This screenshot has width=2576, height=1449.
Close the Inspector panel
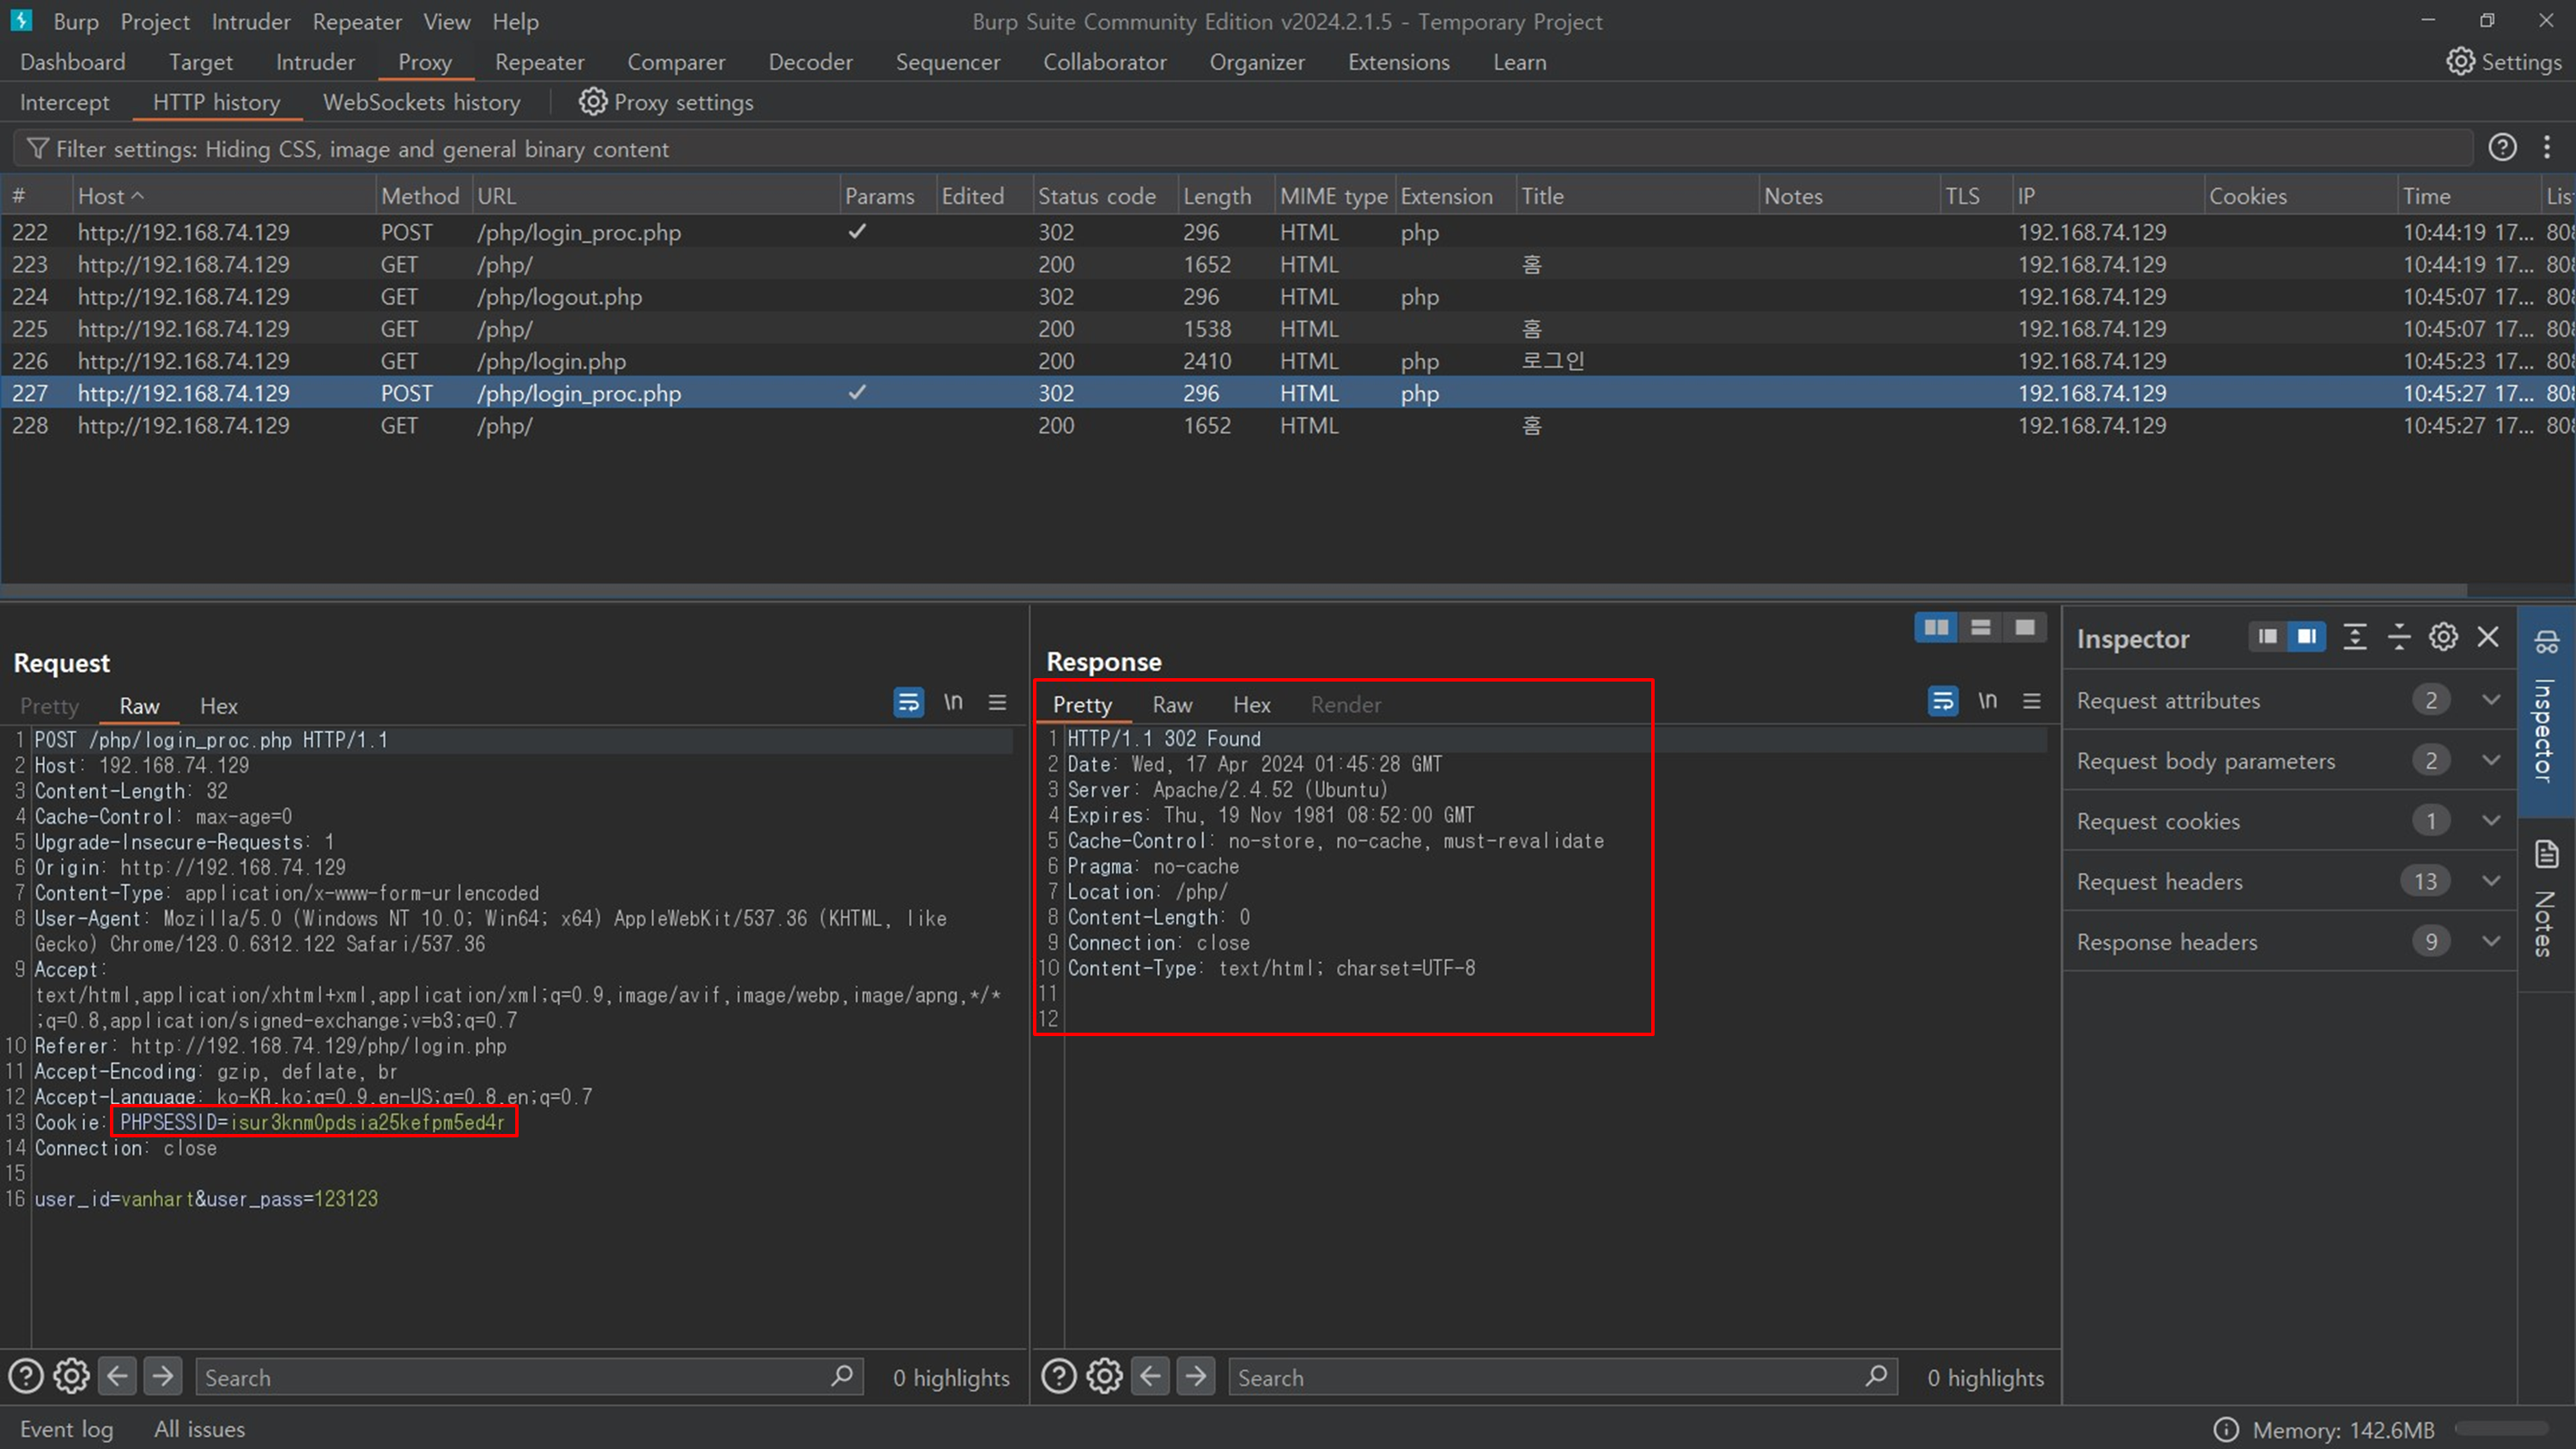[2488, 637]
